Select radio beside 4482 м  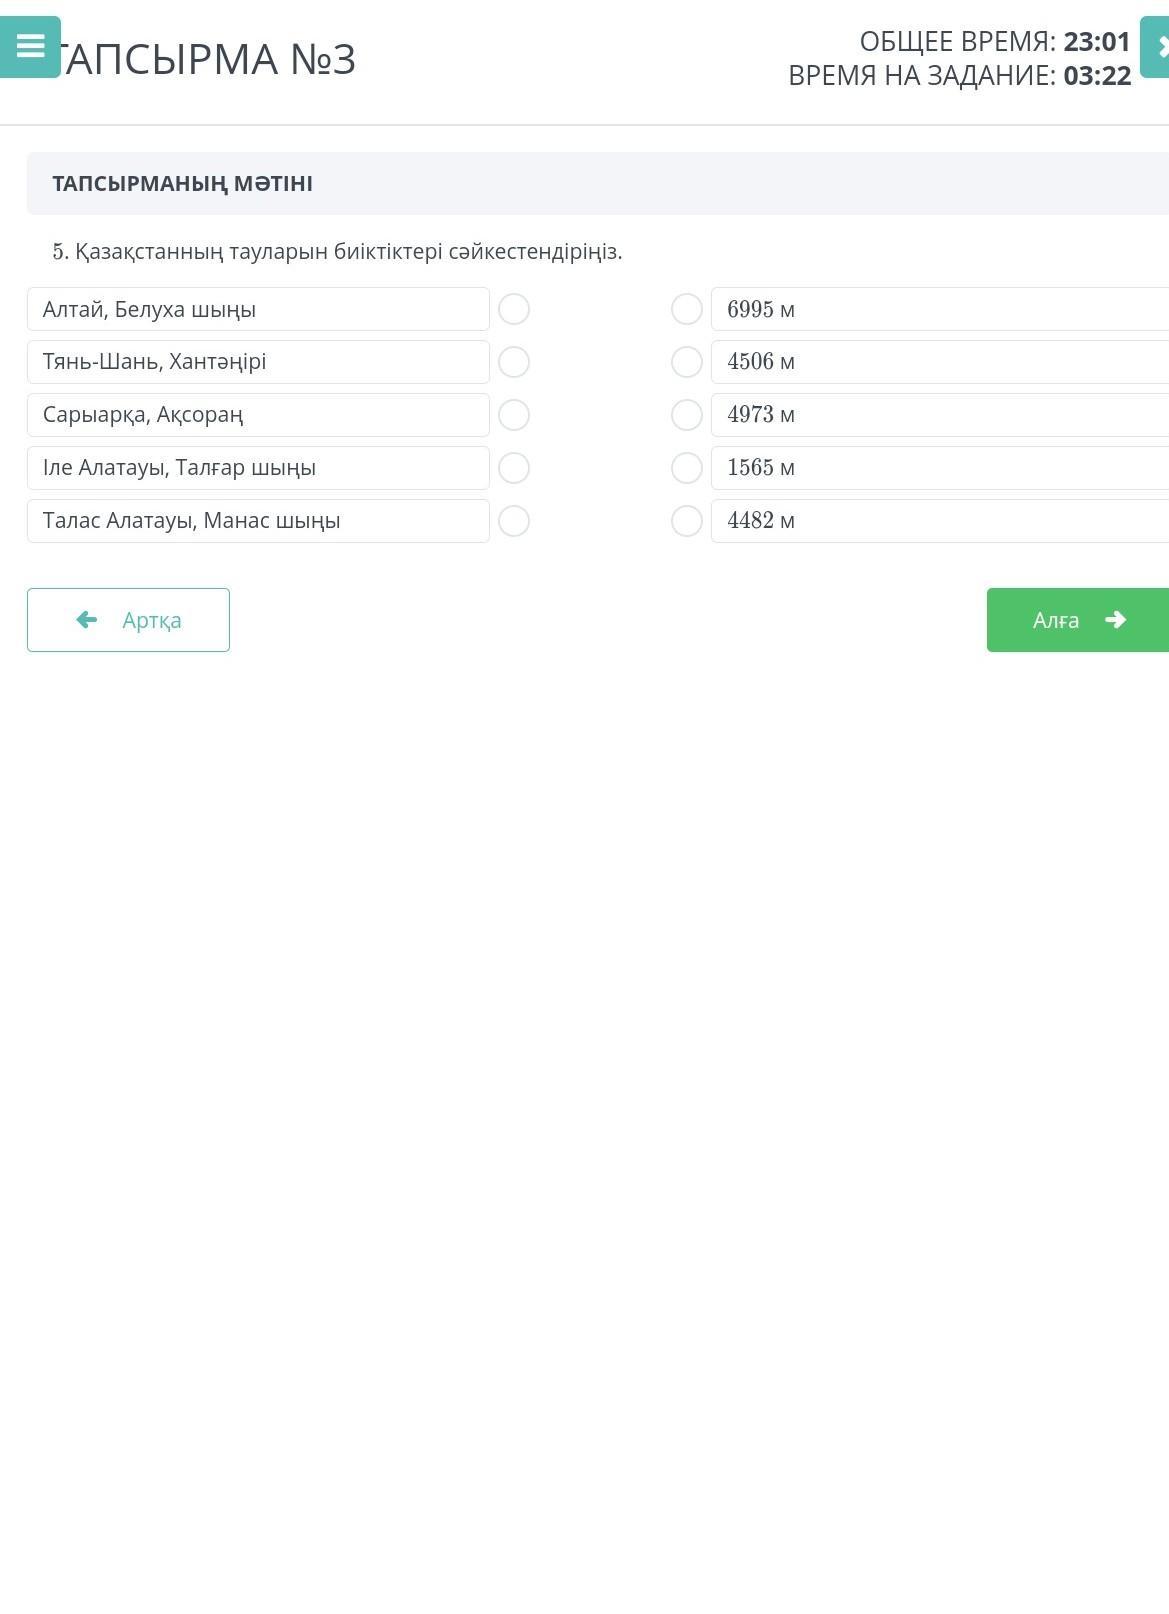(x=687, y=521)
